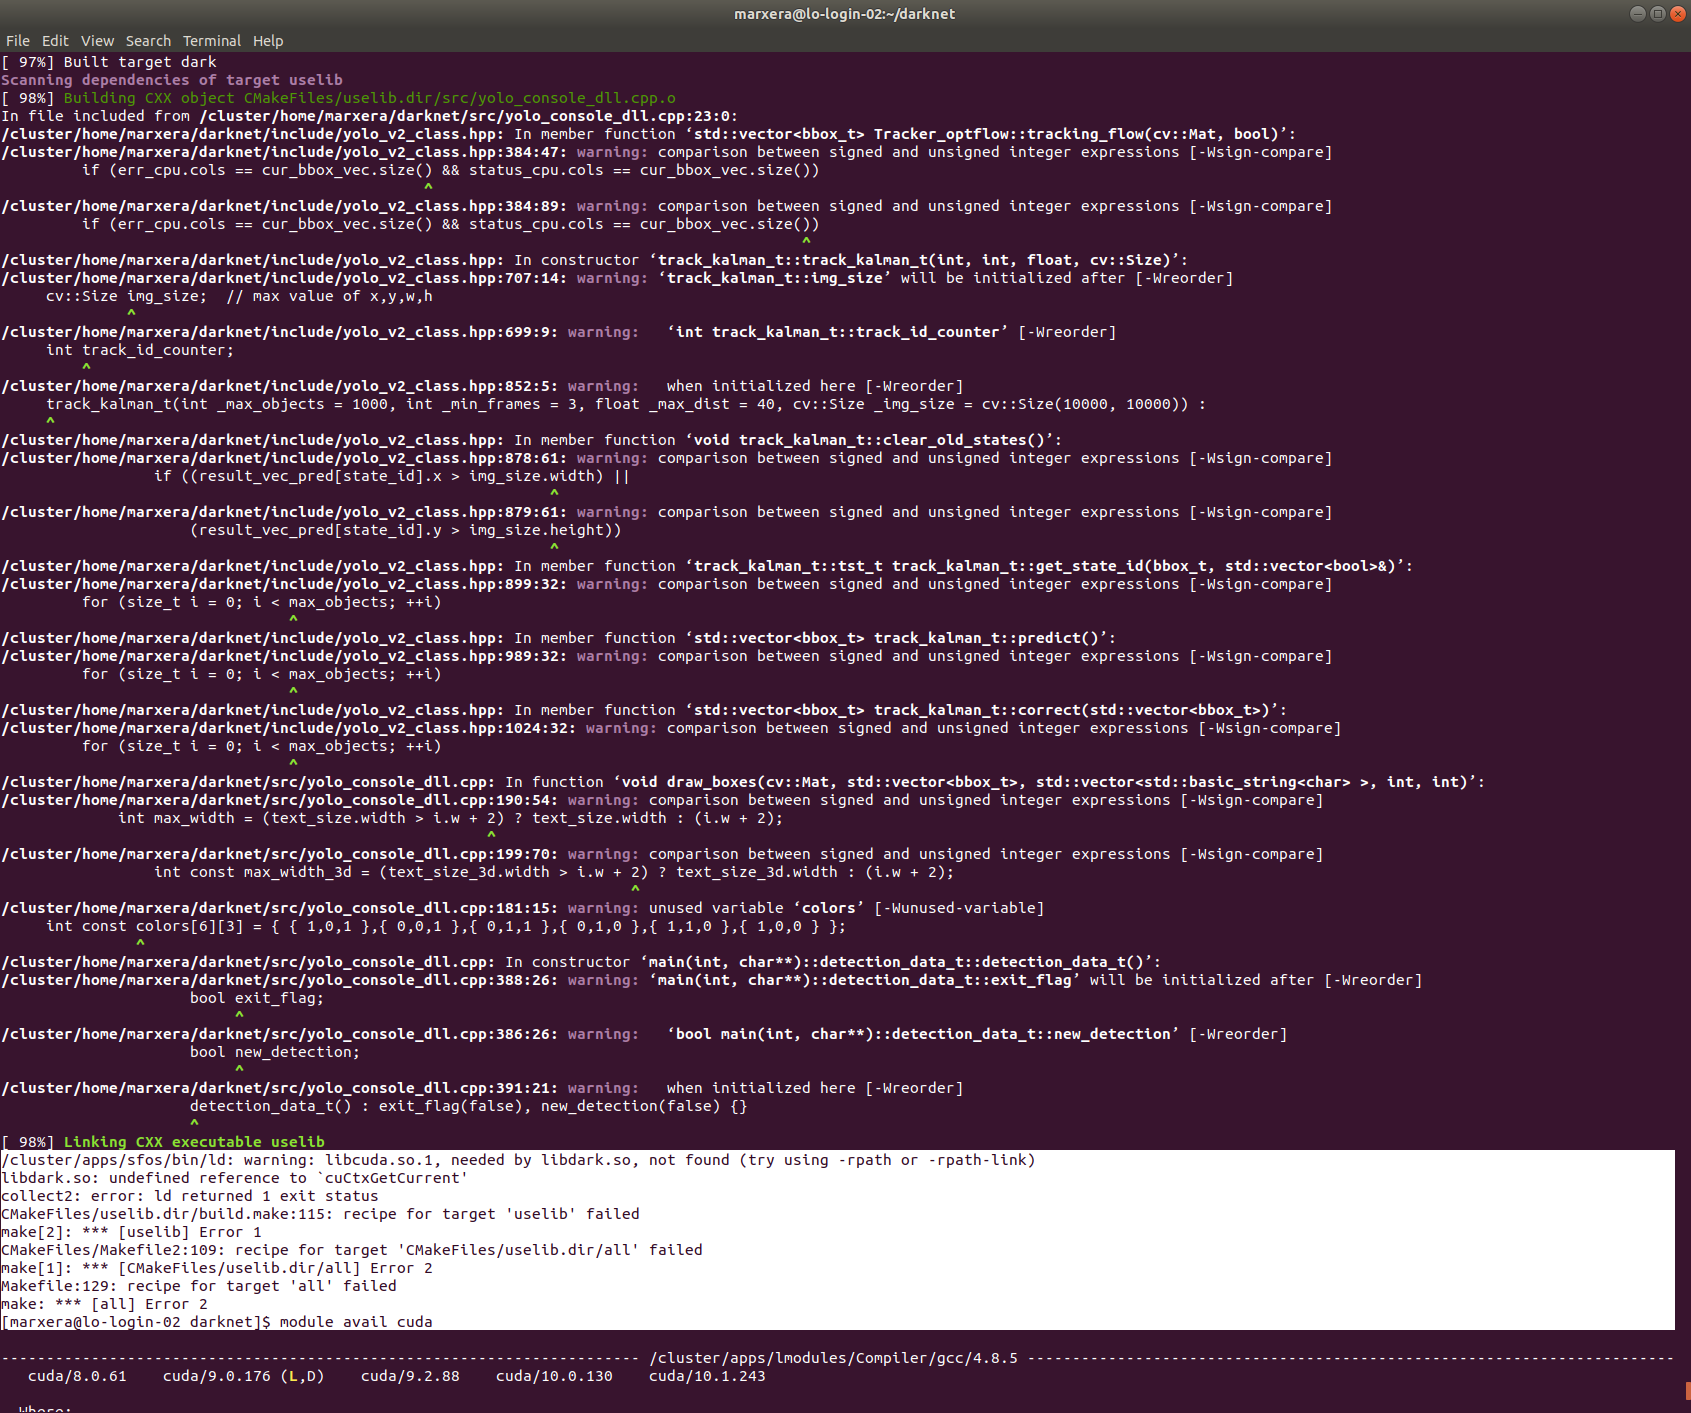
Task: Click the /cluster/apps/lmodules/Compiler/gcc/4.8.5 path header
Action: 833,1358
